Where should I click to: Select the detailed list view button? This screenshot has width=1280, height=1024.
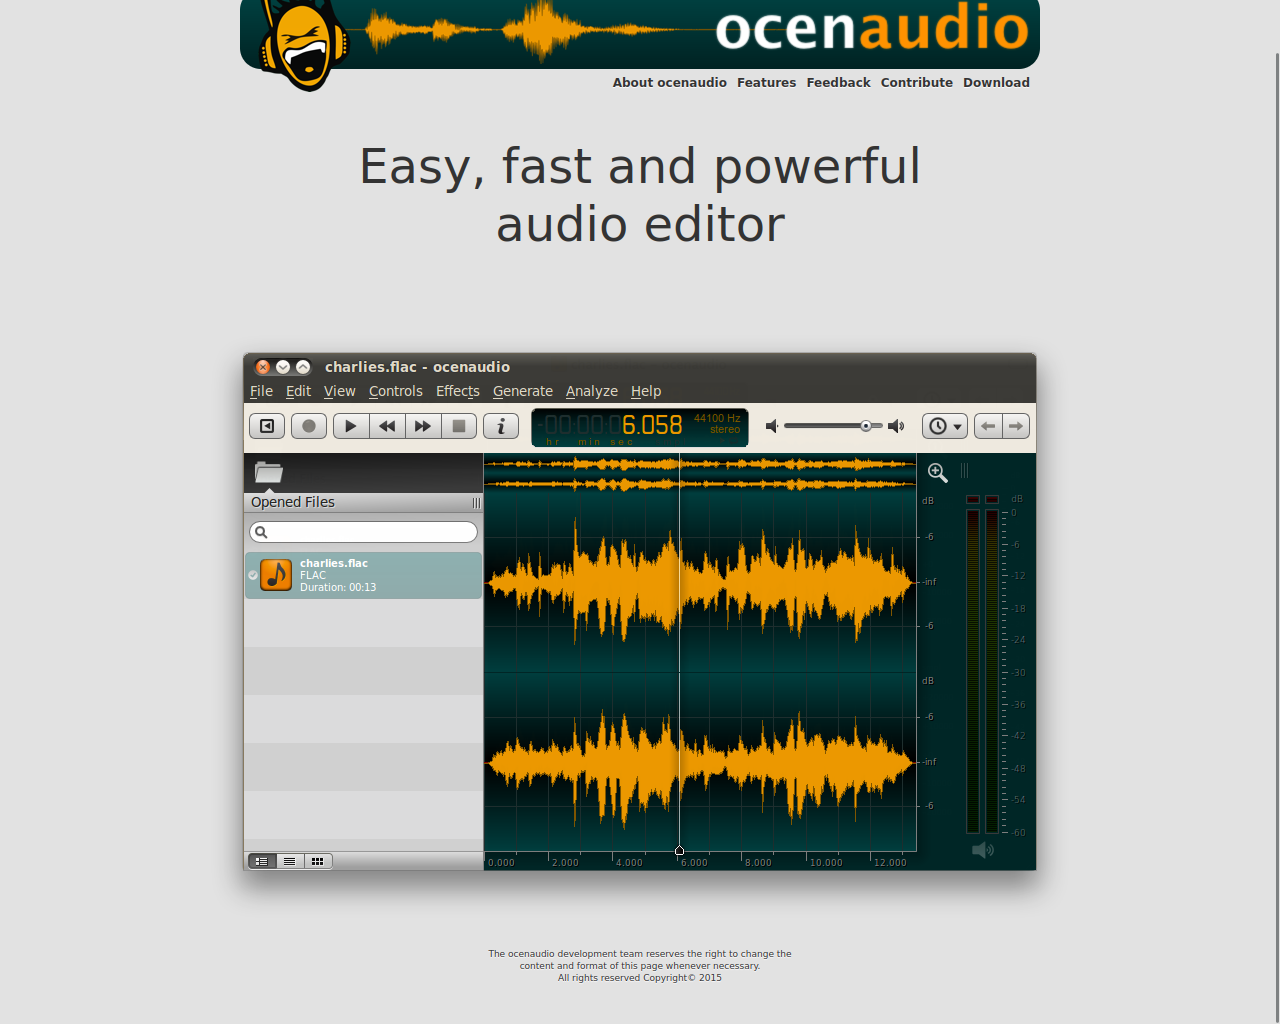pos(262,861)
